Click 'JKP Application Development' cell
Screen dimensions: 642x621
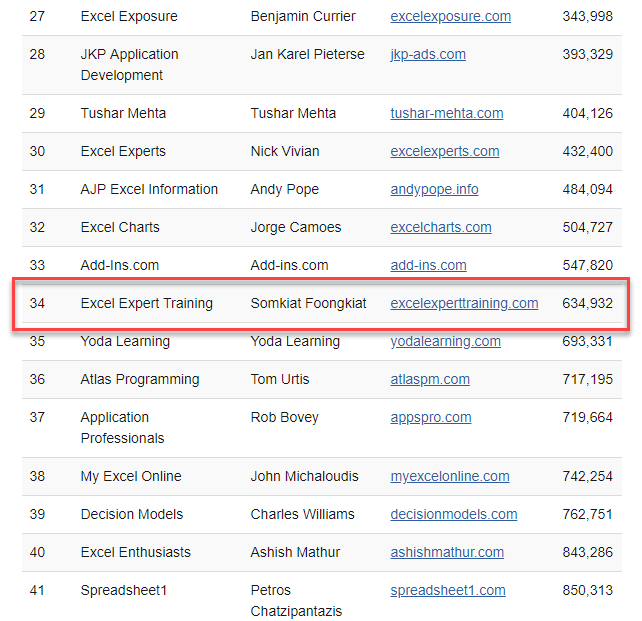129,65
